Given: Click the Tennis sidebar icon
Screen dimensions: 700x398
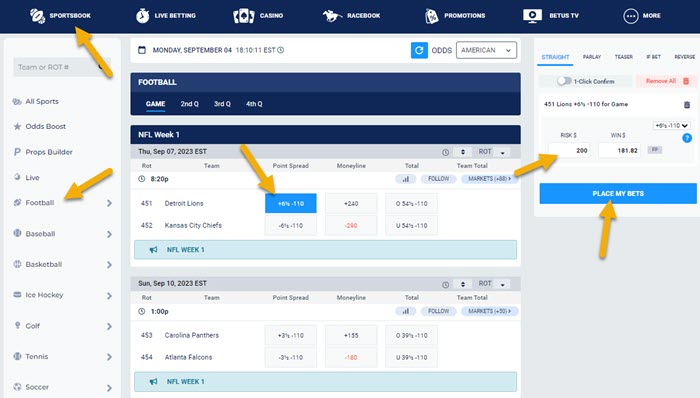Looking at the screenshot, I should pyautogui.click(x=17, y=356).
